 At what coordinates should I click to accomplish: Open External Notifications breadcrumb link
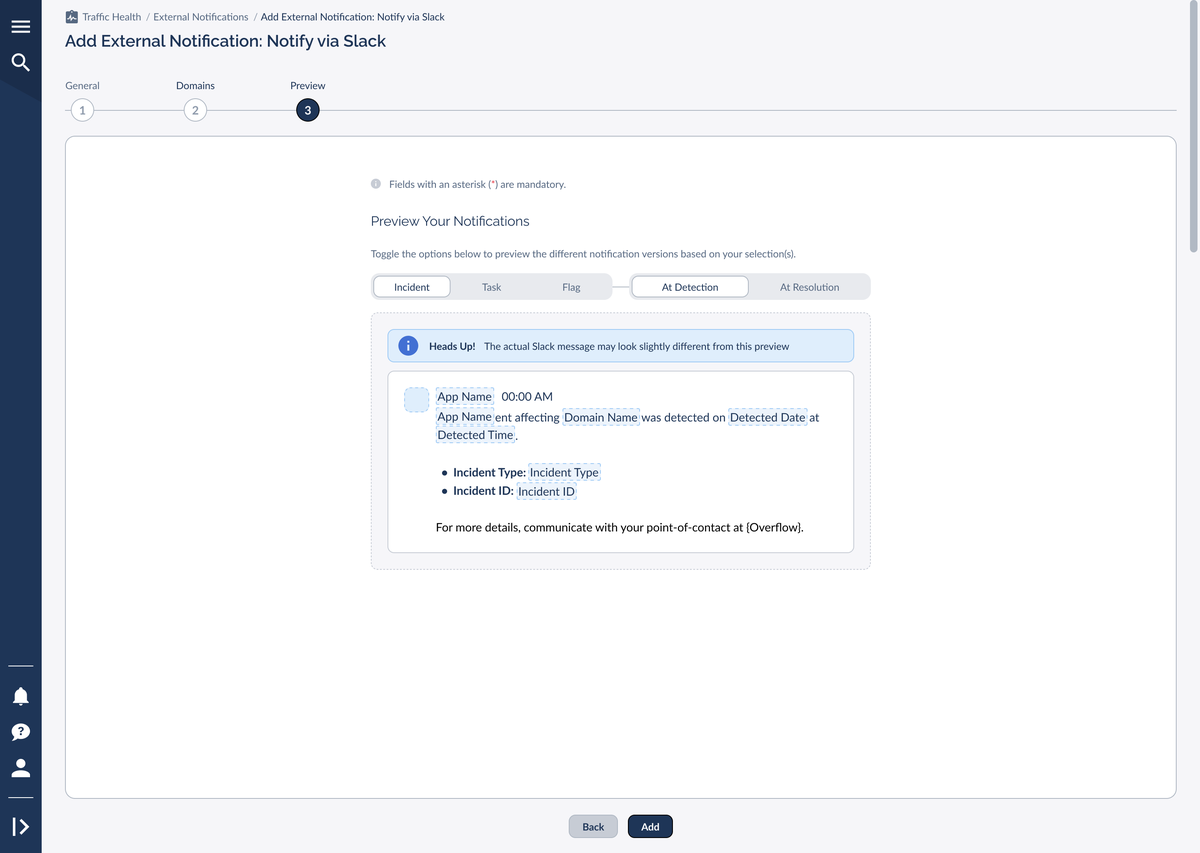click(x=201, y=17)
